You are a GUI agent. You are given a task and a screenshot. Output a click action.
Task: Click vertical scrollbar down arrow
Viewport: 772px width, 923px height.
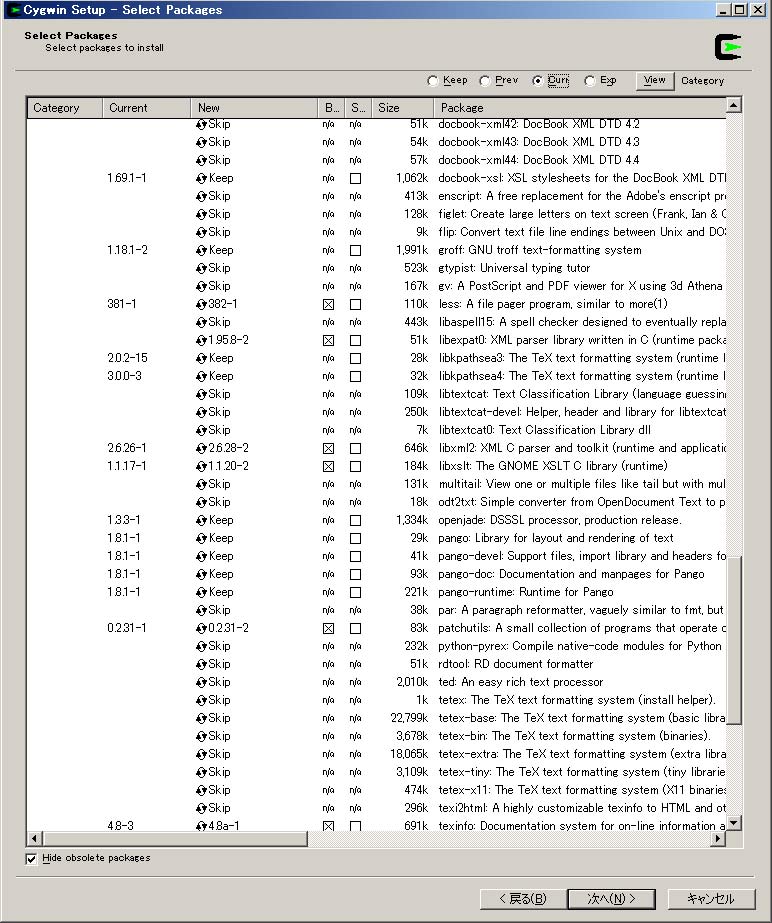point(734,823)
